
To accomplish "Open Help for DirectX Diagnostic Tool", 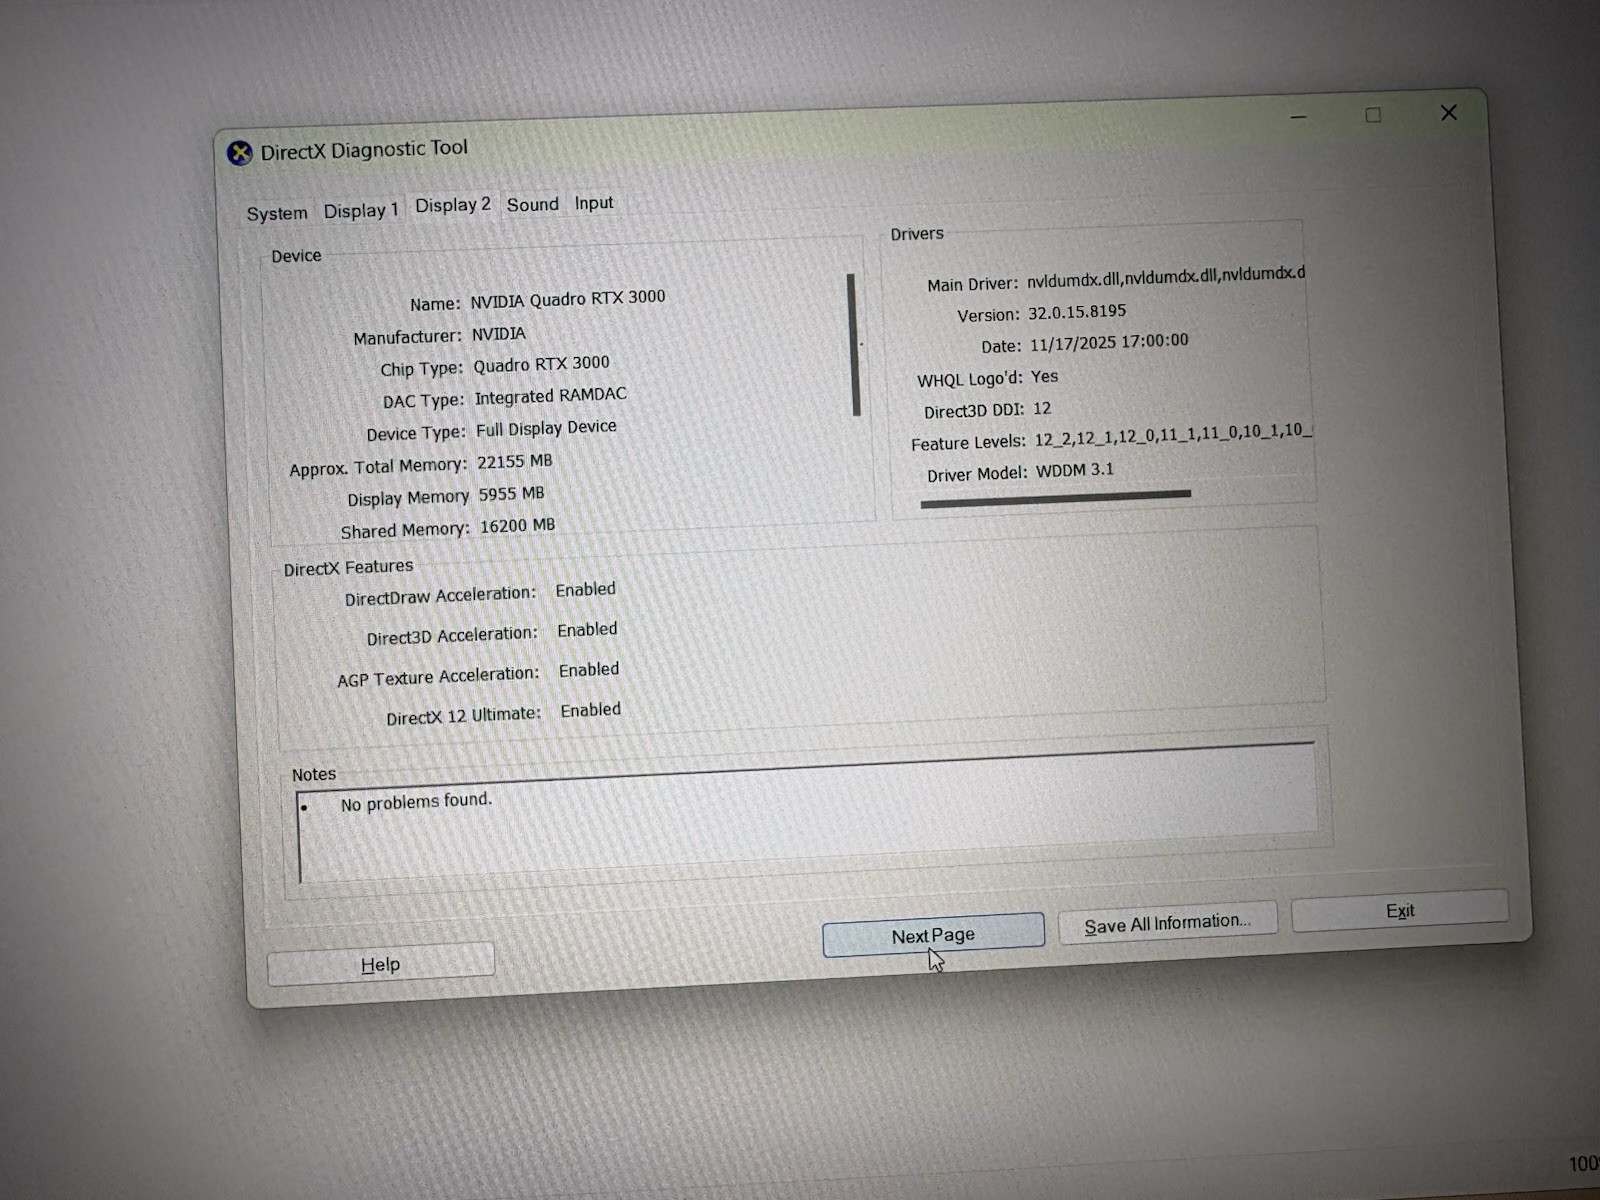I will pos(380,964).
